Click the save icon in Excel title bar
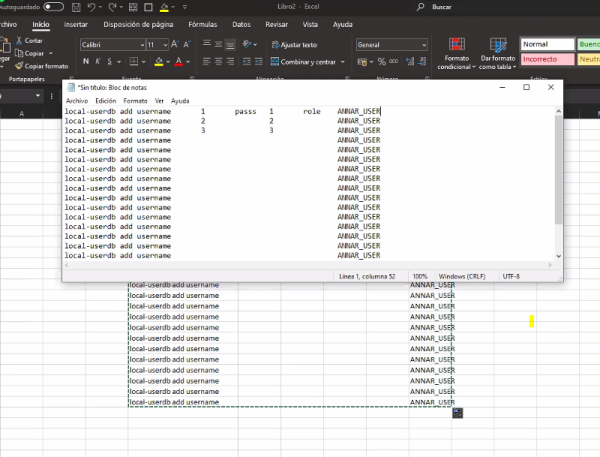This screenshot has width=600, height=457. point(76,7)
